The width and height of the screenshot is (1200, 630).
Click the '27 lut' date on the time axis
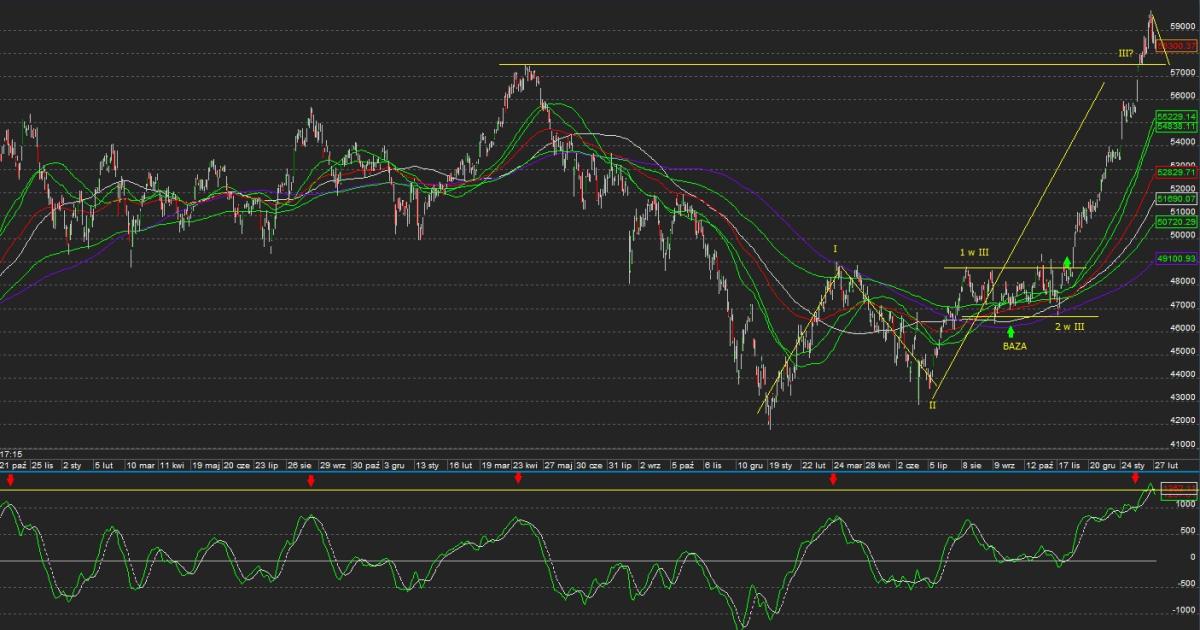[x=1166, y=465]
